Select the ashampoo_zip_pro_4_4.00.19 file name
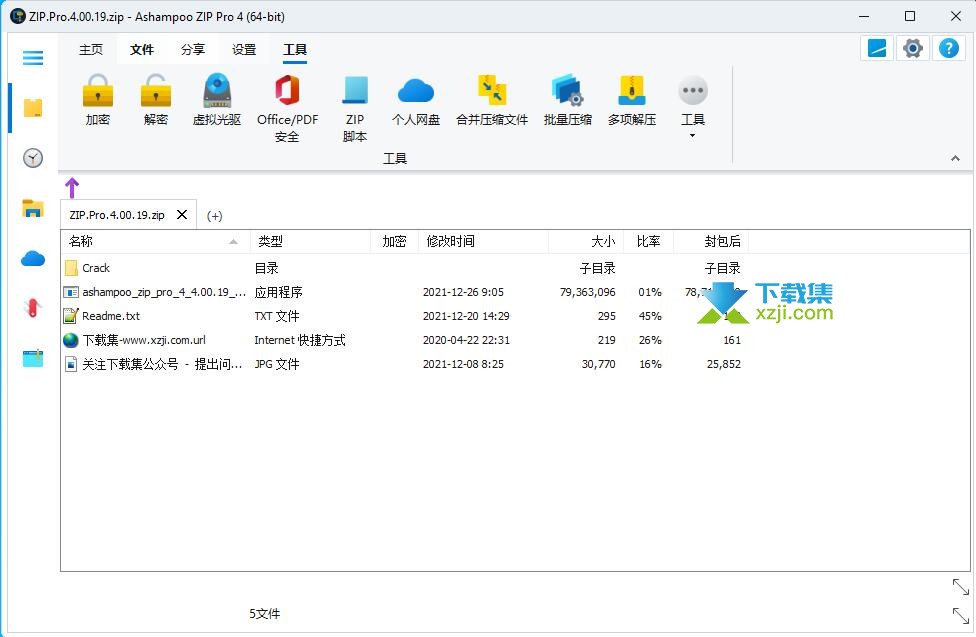 point(164,292)
